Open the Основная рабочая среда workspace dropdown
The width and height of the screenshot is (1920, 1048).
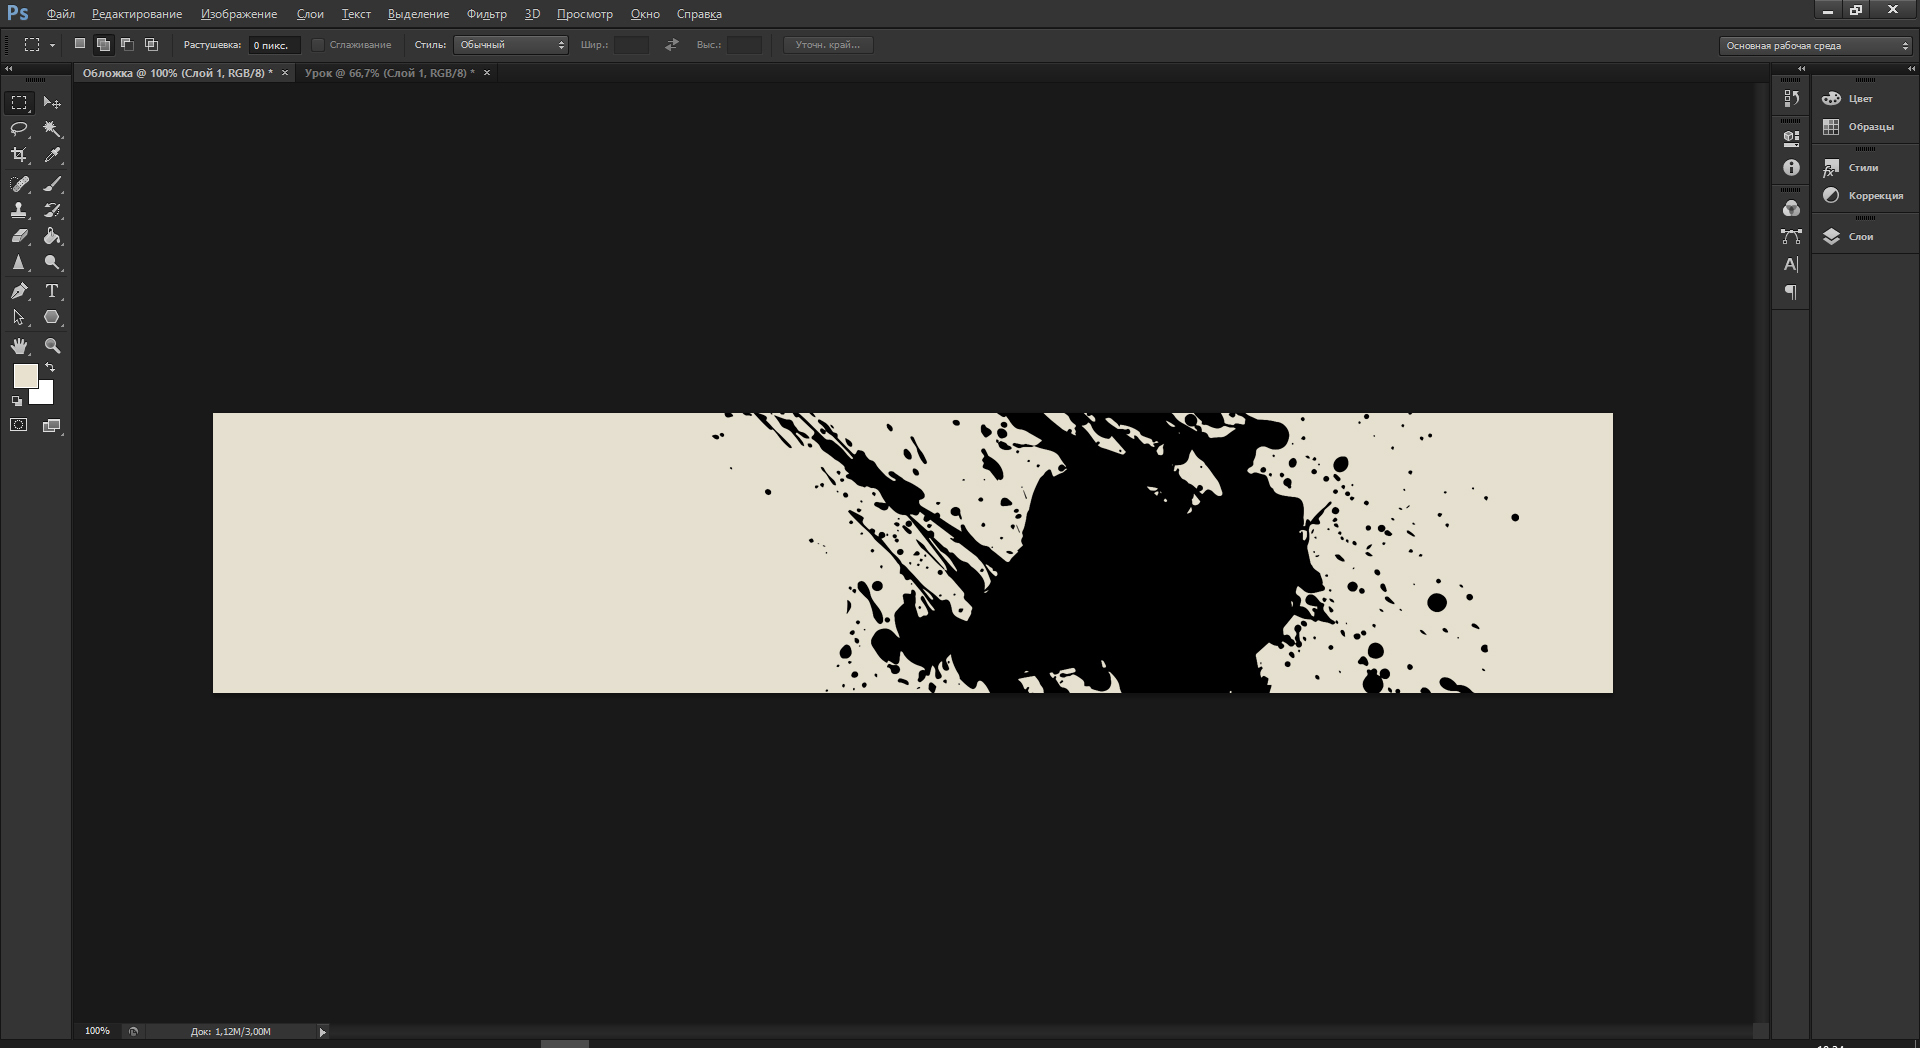[1816, 45]
